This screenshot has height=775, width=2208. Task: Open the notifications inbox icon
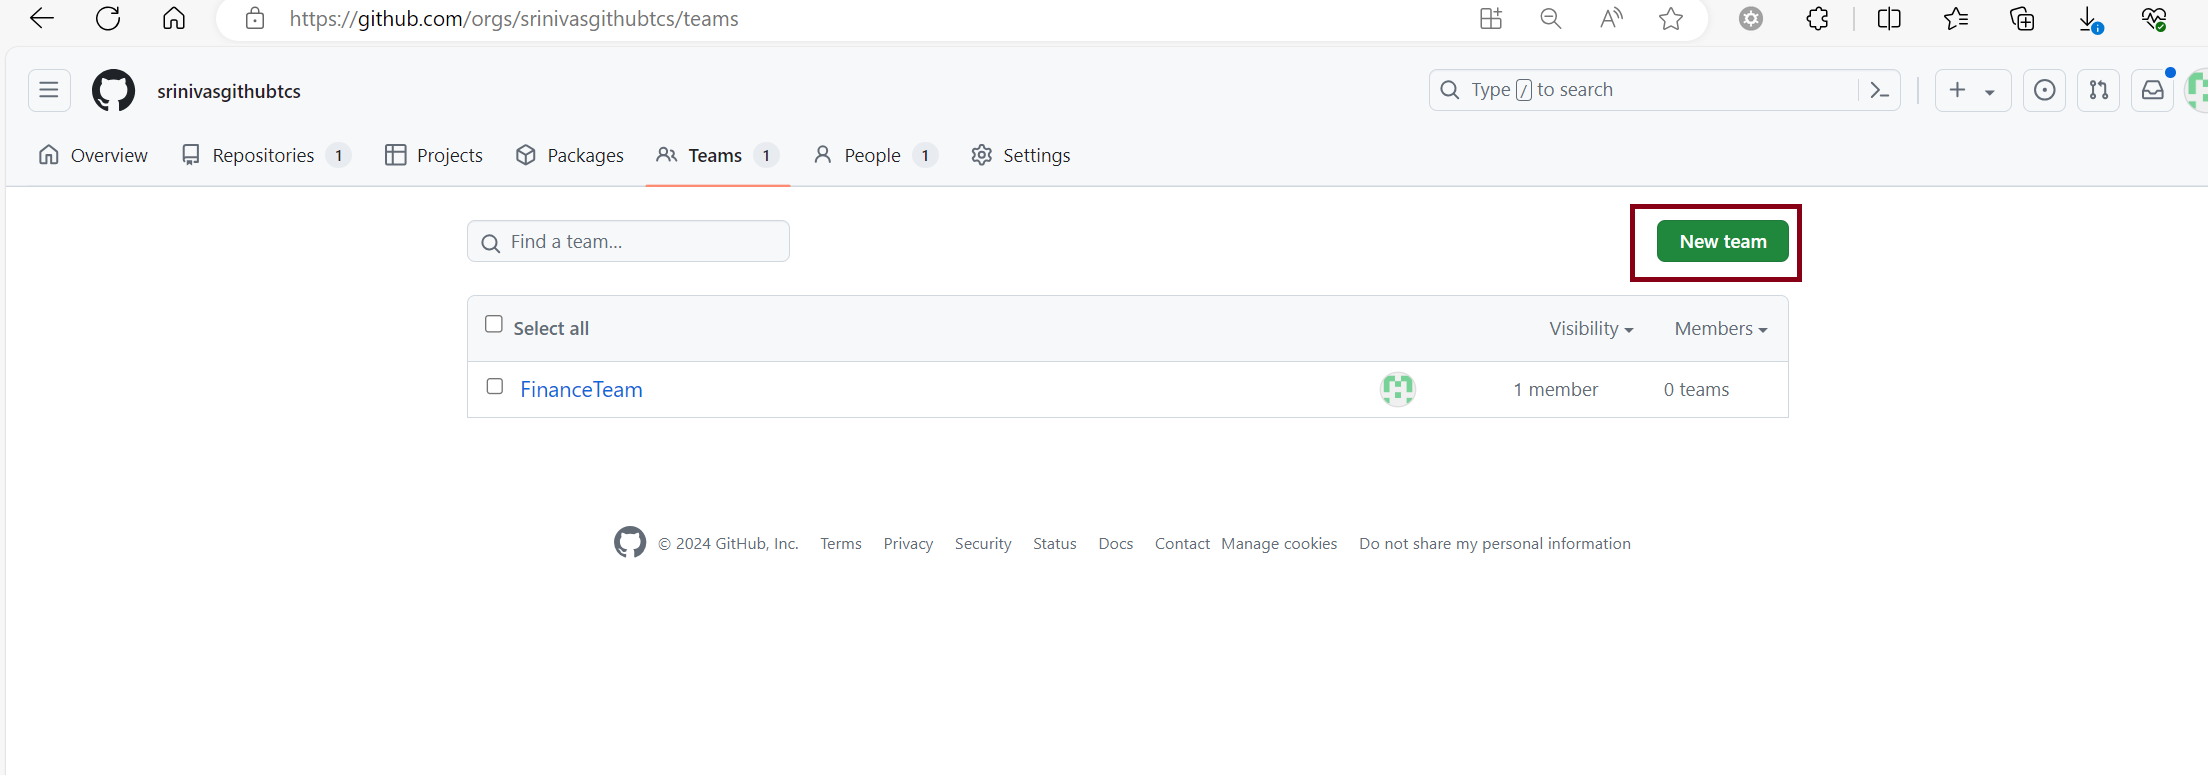(x=2153, y=90)
